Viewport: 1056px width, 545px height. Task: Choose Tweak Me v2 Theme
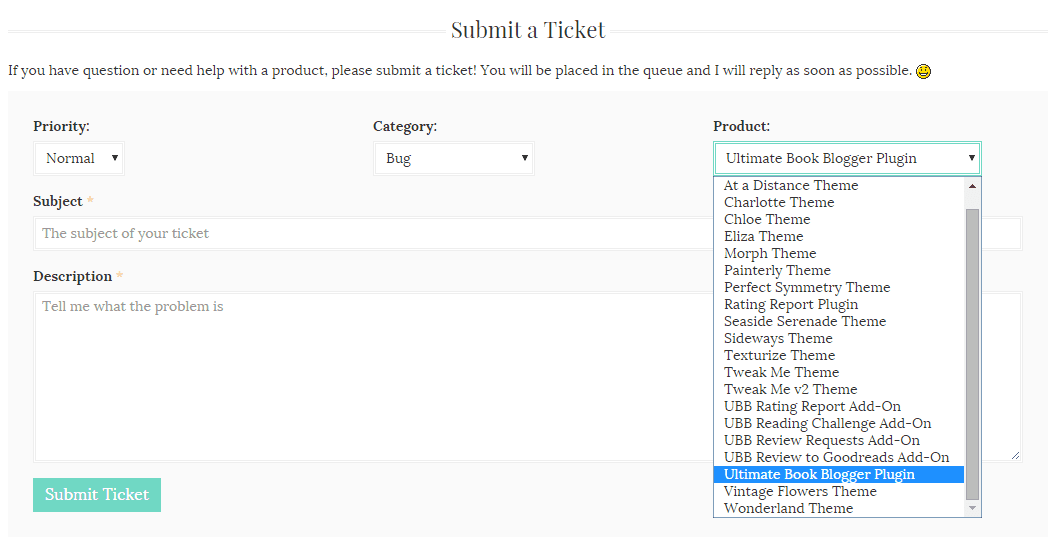pos(790,389)
